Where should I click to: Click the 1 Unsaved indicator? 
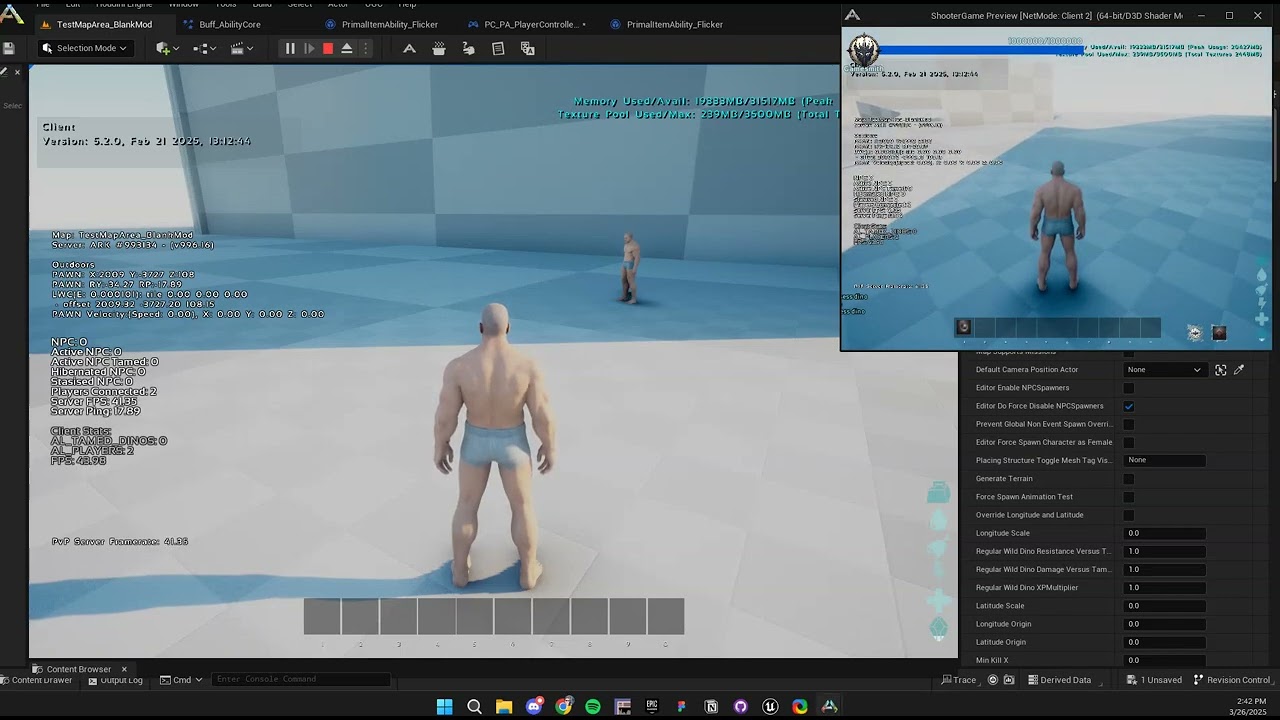(1154, 680)
